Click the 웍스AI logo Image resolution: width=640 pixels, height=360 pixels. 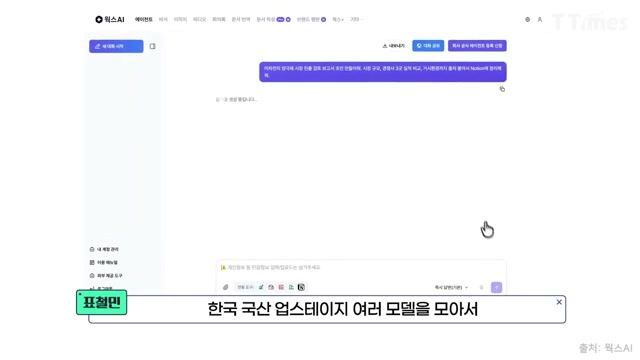110,19
